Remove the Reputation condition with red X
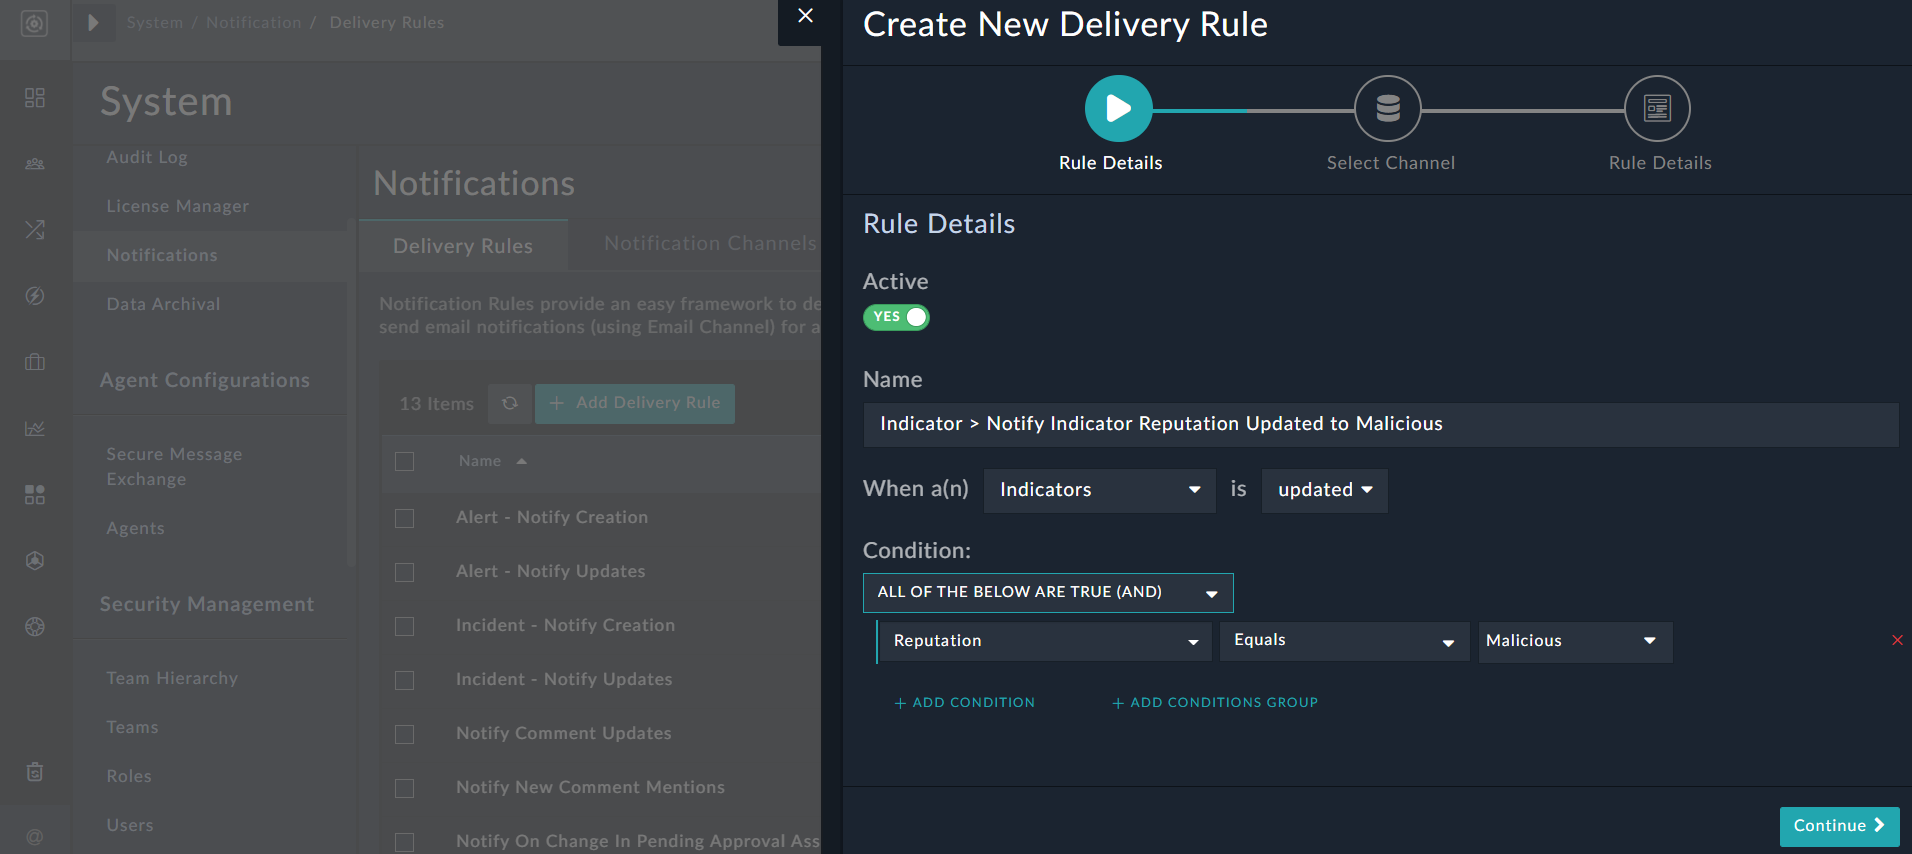Image resolution: width=1912 pixels, height=854 pixels. point(1897,640)
